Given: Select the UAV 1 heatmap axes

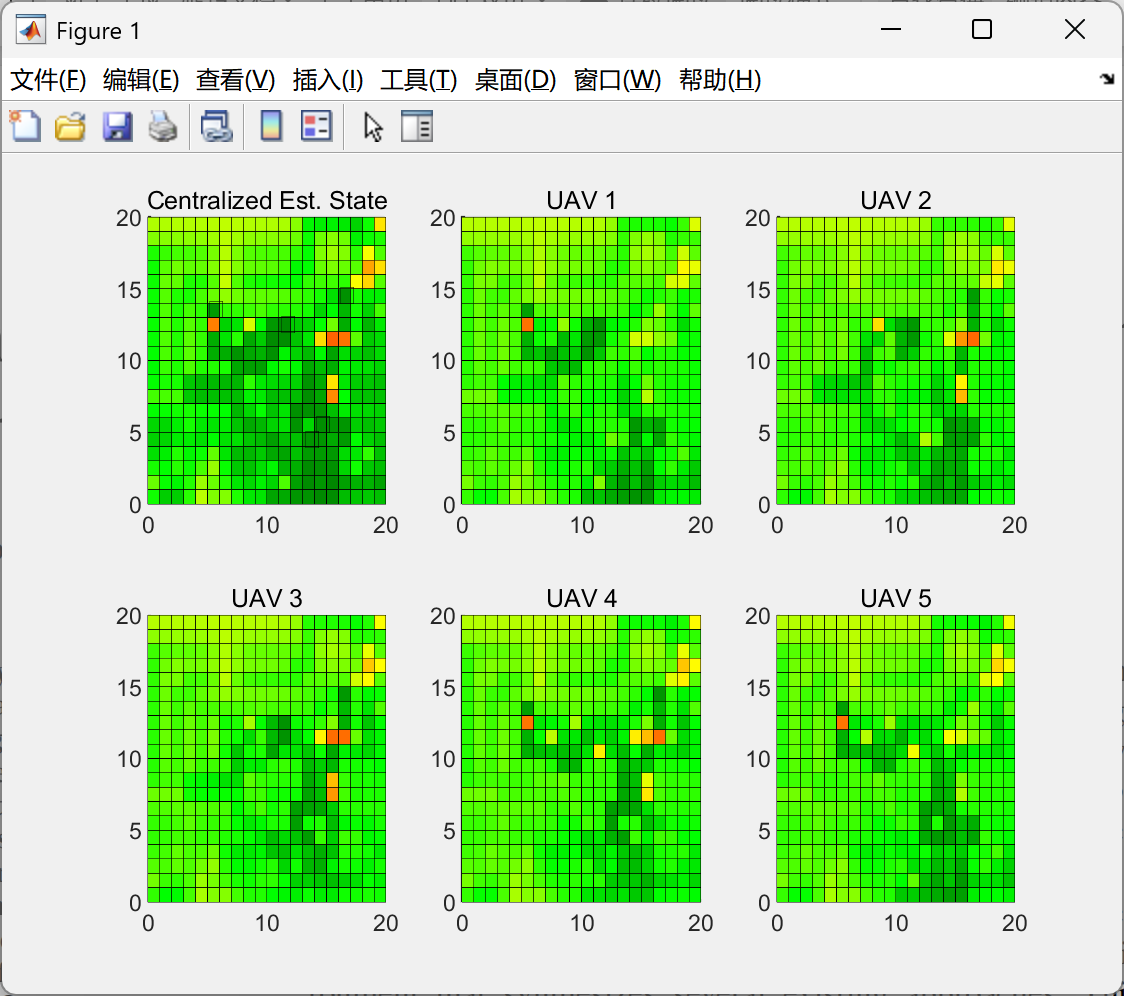Looking at the screenshot, I should (x=581, y=361).
